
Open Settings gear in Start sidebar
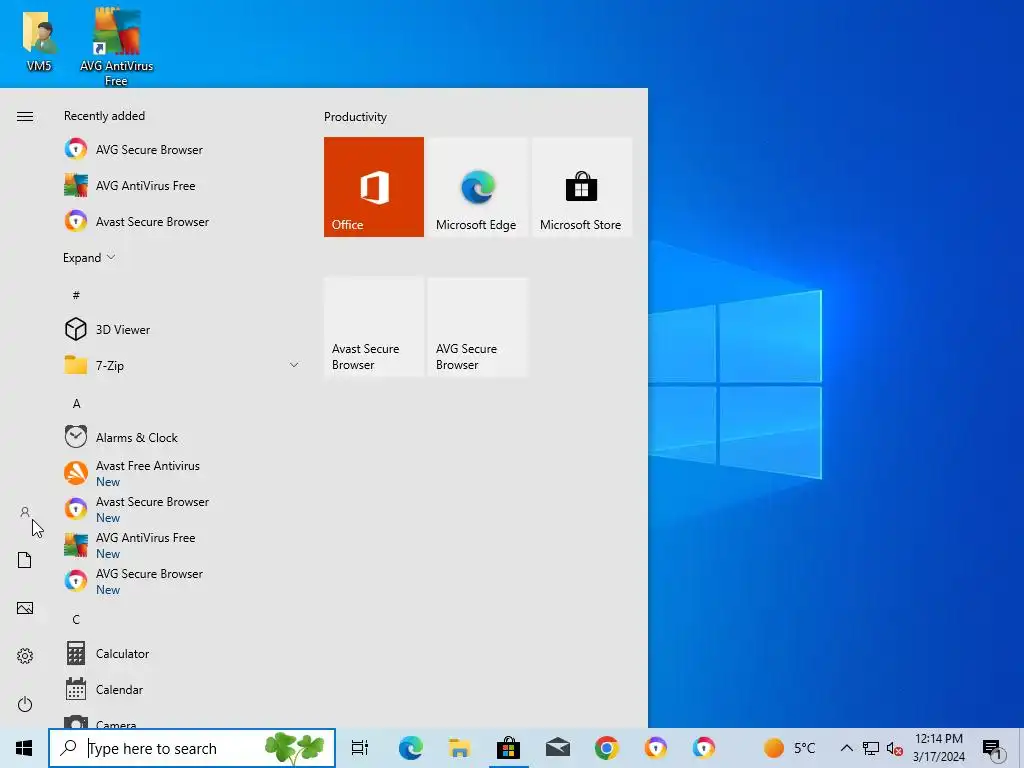click(25, 656)
